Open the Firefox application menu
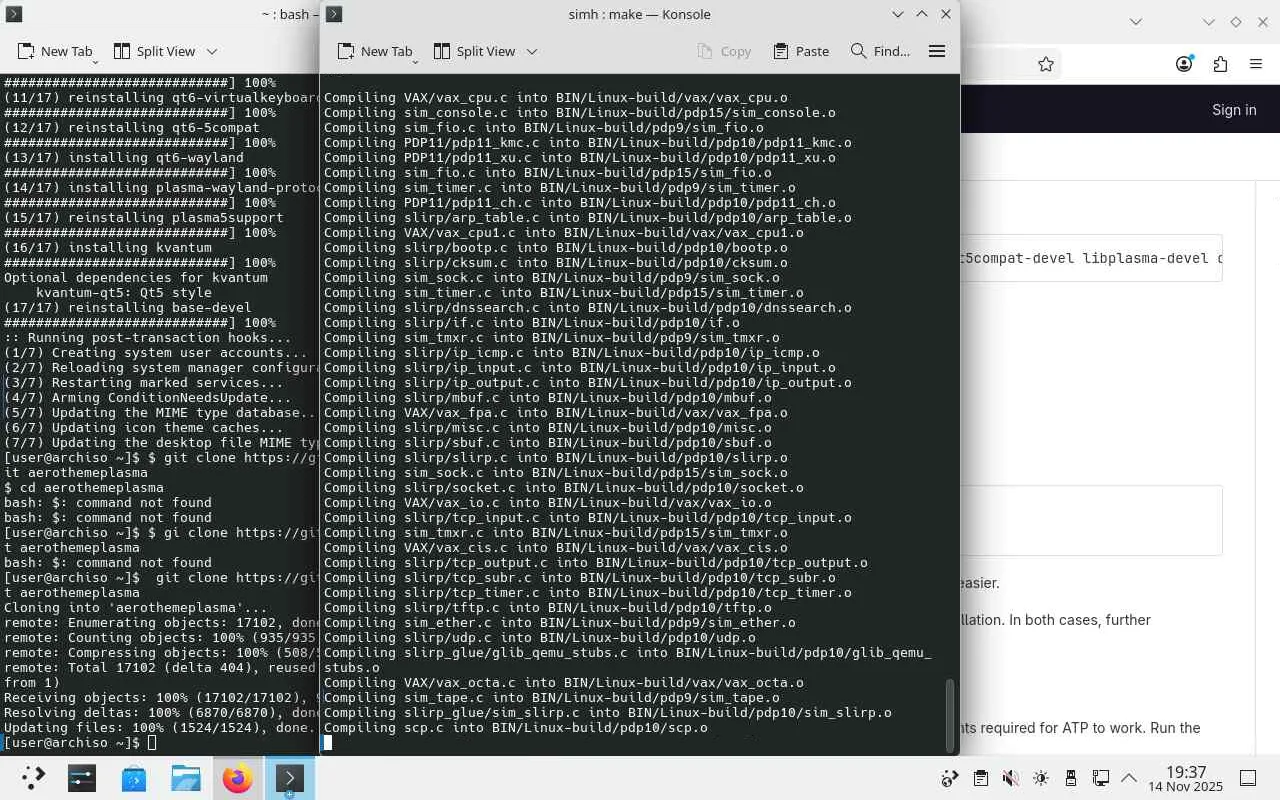Viewport: 1280px width, 800px height. coord(1256,64)
